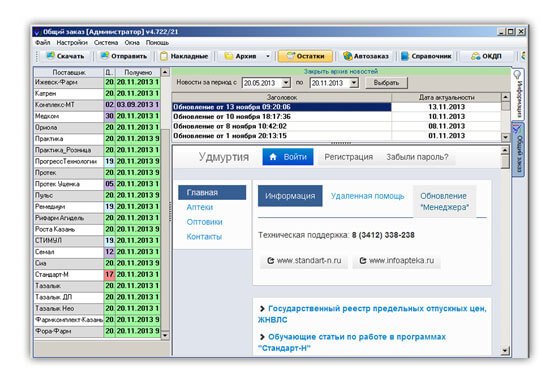Select supplier row Протек Уценка
The image size is (560, 380).
pyautogui.click(x=97, y=184)
